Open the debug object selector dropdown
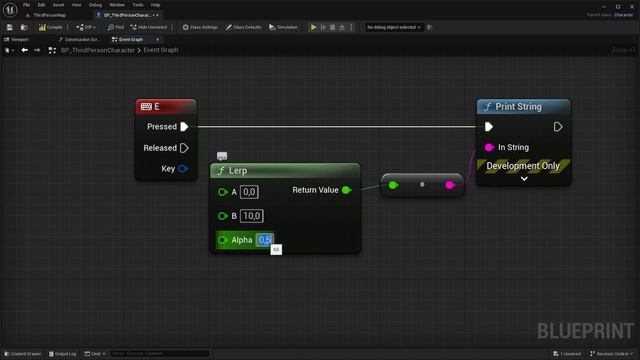This screenshot has height=360, width=640. point(394,27)
